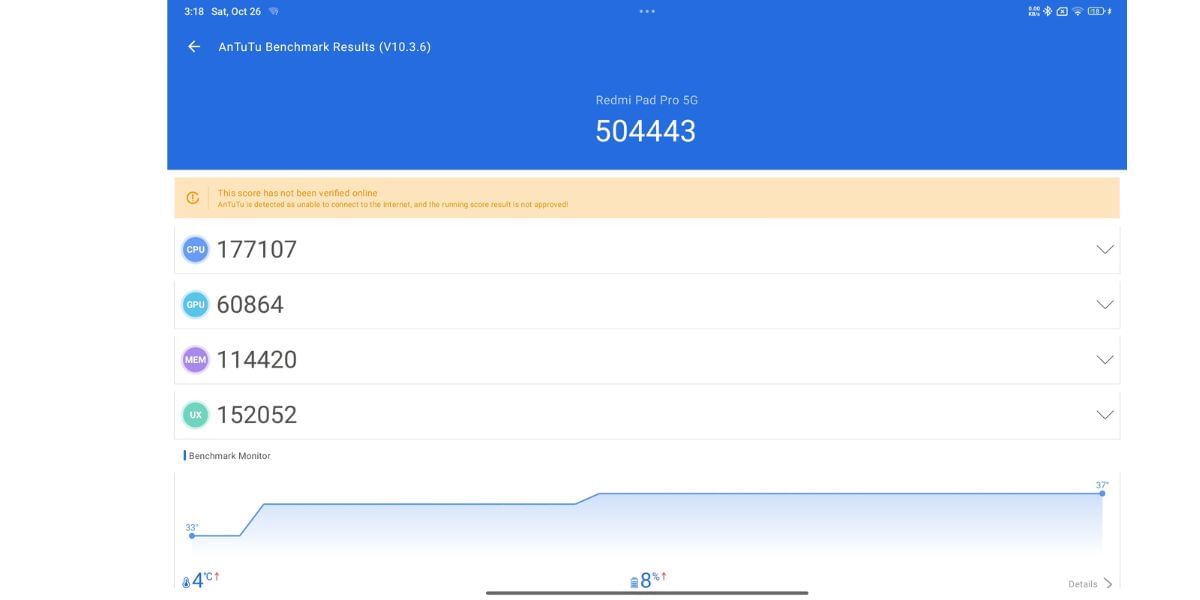This screenshot has height=600, width=1200.
Task: Tap the total score 504443
Action: click(645, 131)
